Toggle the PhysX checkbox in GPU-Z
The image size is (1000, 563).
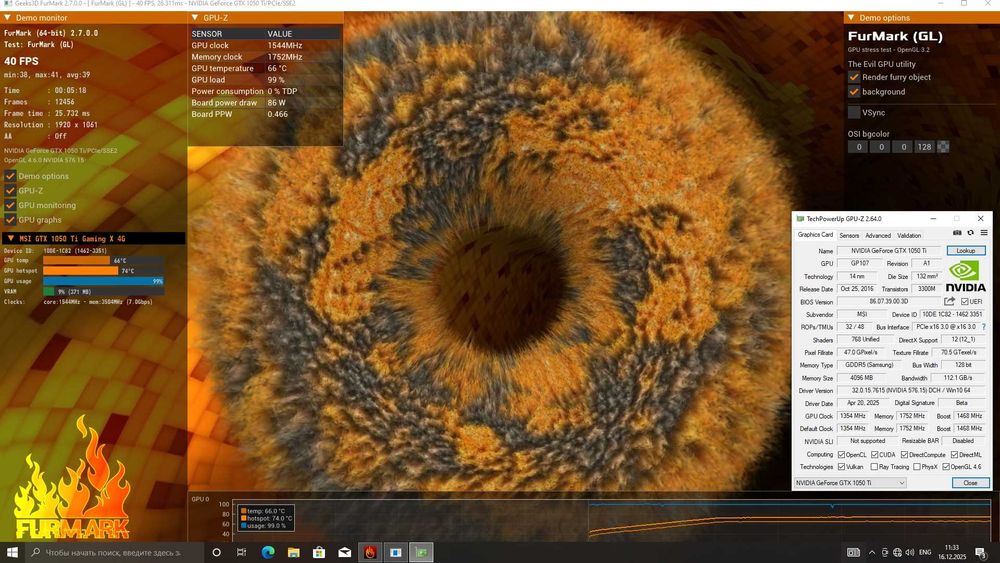point(917,467)
